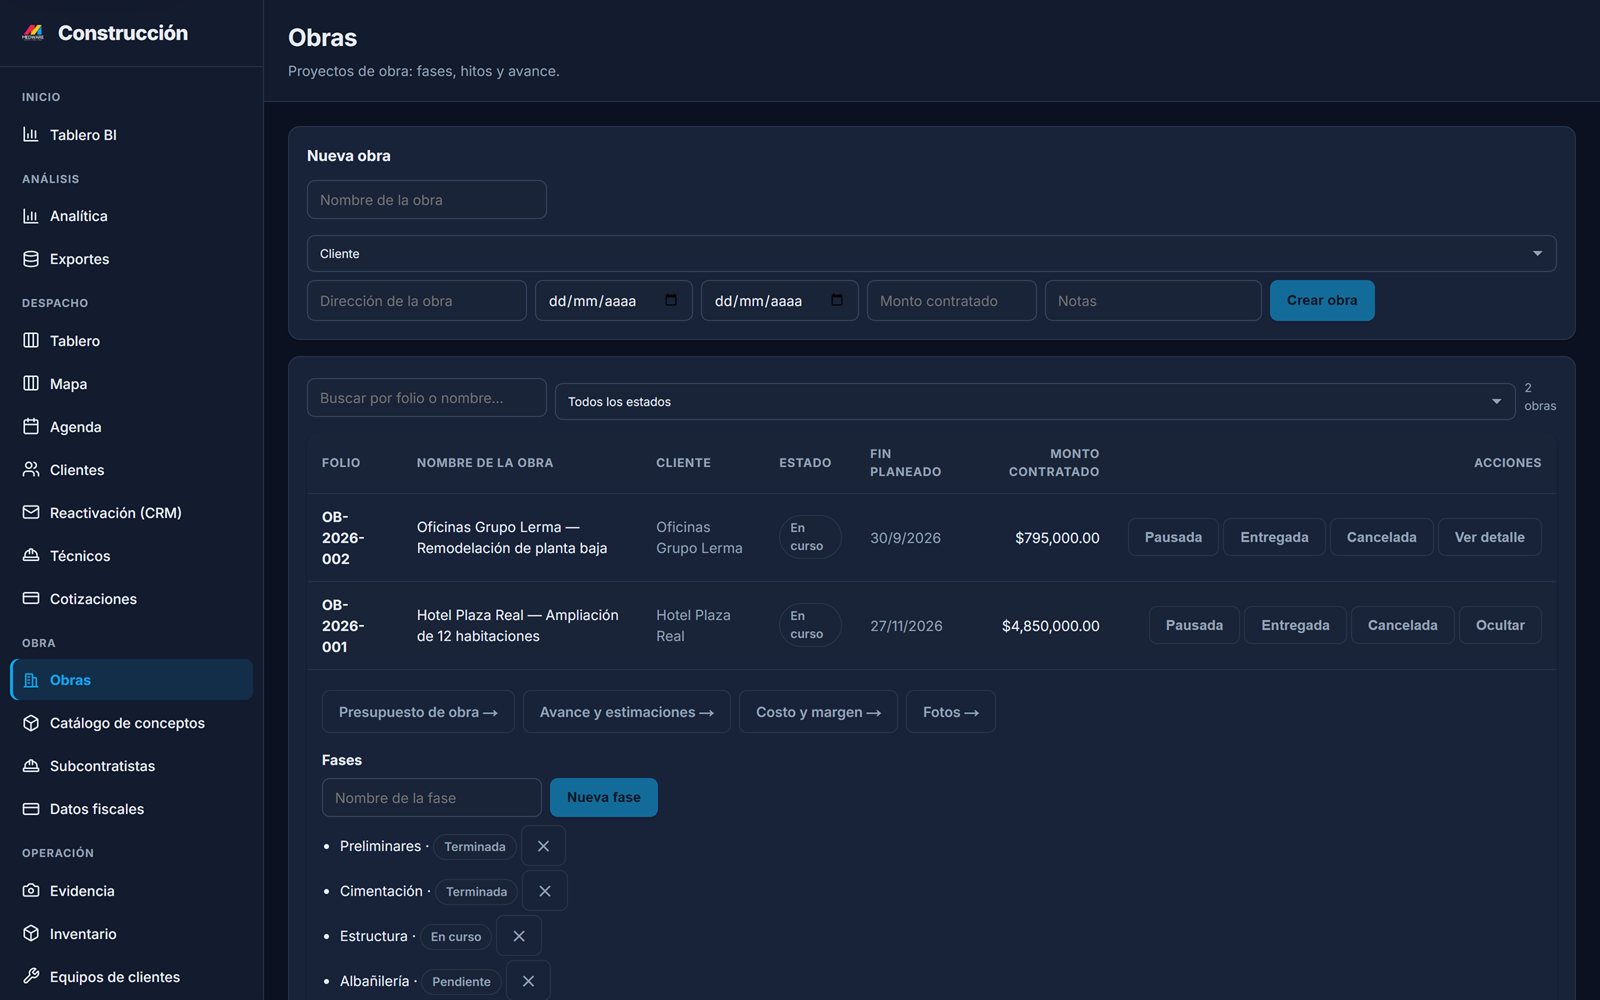1600x1000 pixels.
Task: Remove the Estructura phase with X
Action: tap(519, 936)
